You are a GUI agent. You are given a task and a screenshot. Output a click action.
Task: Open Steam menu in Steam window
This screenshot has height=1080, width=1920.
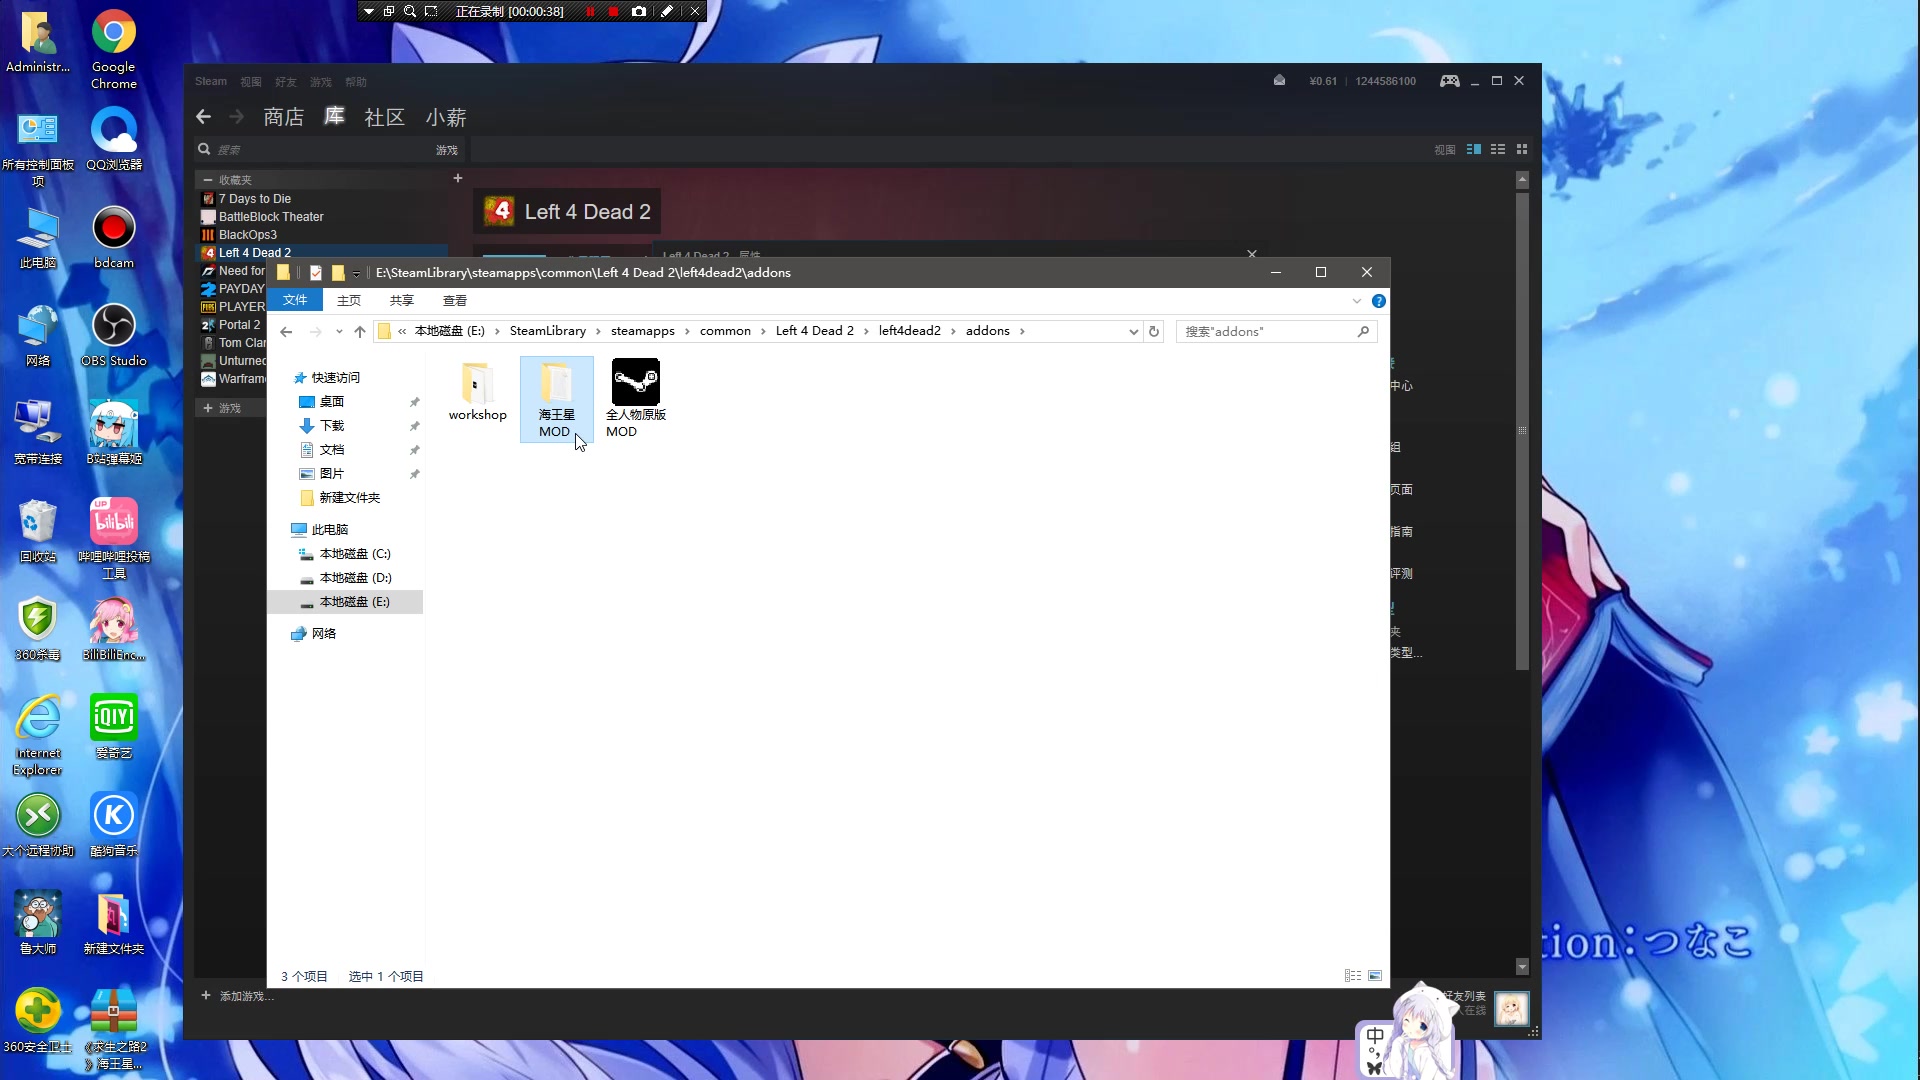[x=211, y=81]
